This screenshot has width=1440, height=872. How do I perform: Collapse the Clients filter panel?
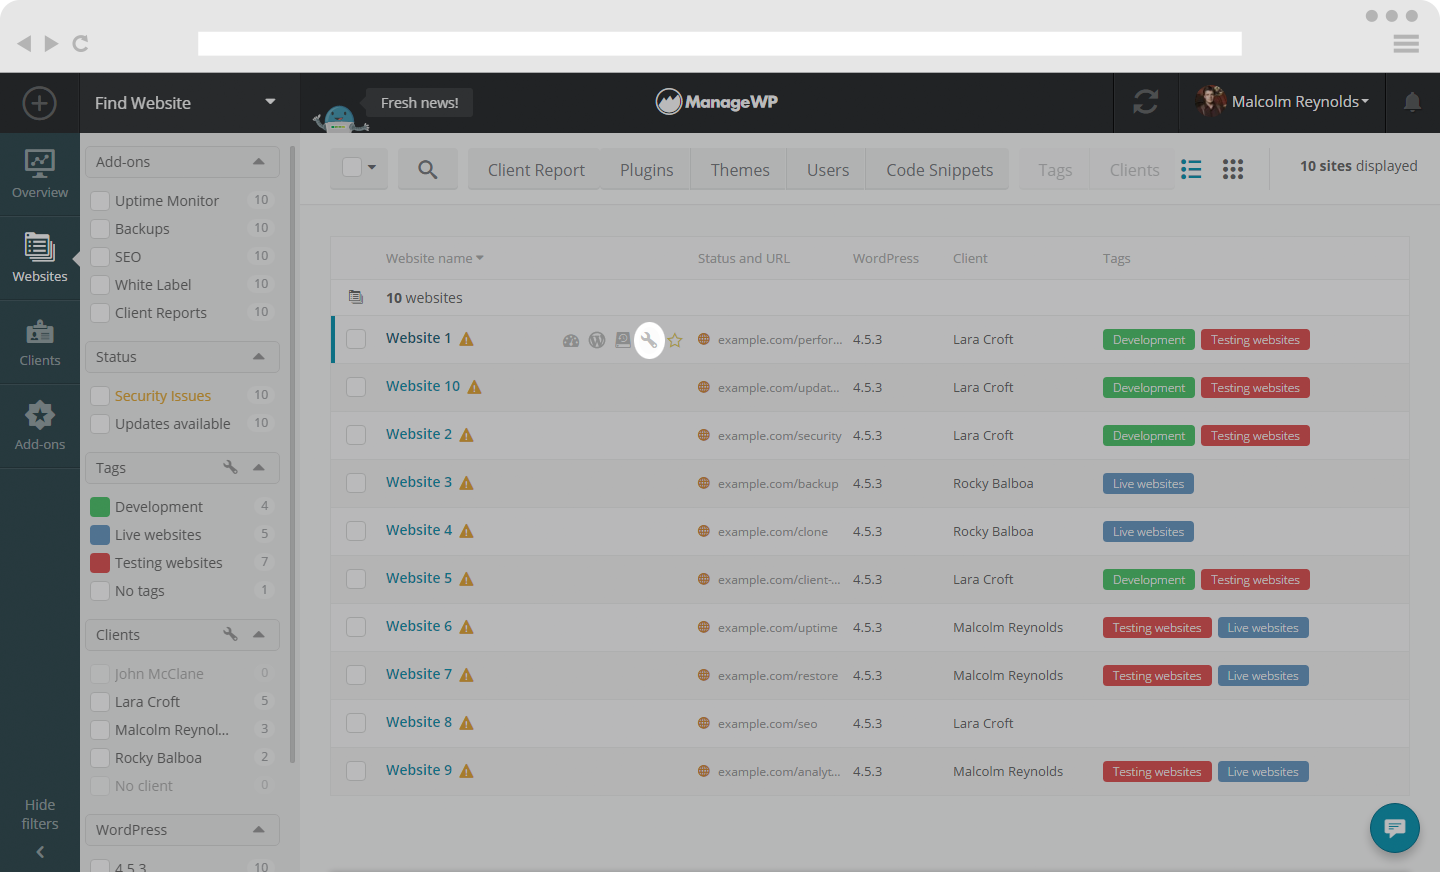click(259, 634)
